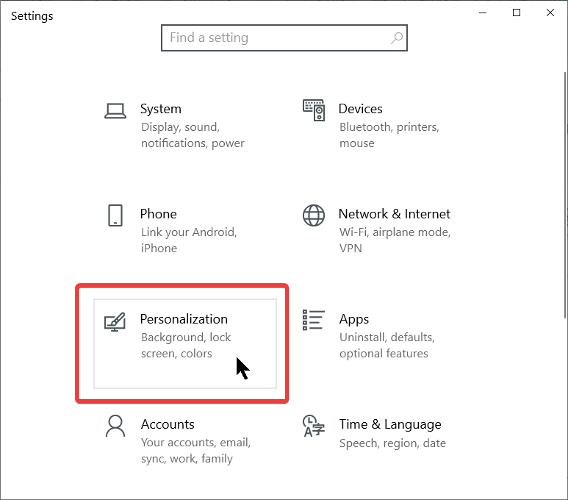Open Time & Language heading
Screen dimensions: 568x500
point(390,425)
